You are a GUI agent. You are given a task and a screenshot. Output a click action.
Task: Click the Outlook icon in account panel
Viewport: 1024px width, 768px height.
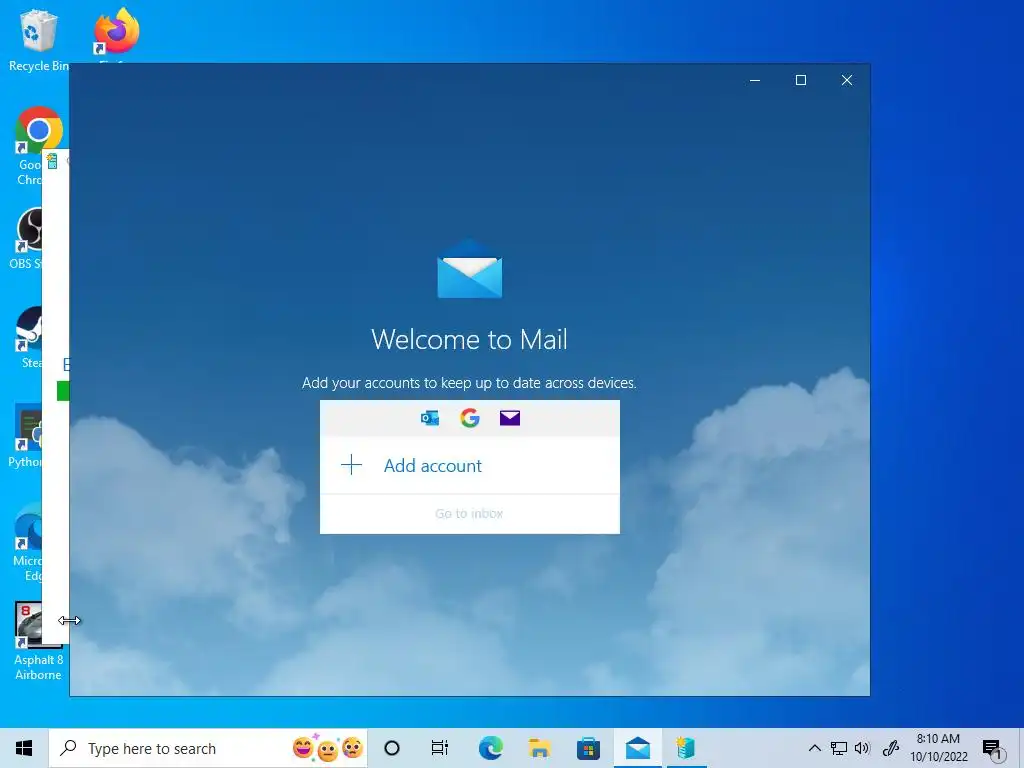[x=430, y=418]
